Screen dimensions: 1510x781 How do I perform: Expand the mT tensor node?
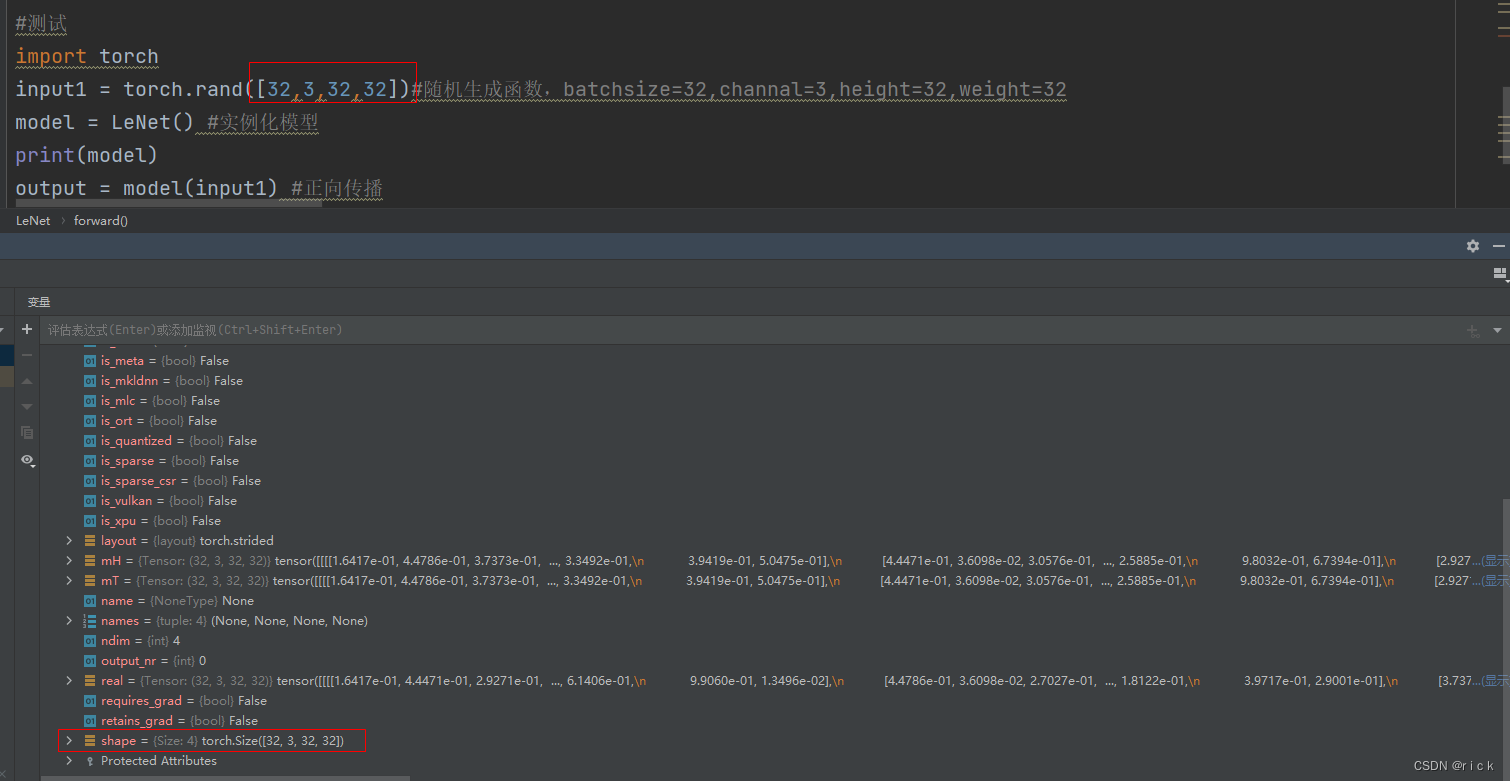(x=69, y=581)
